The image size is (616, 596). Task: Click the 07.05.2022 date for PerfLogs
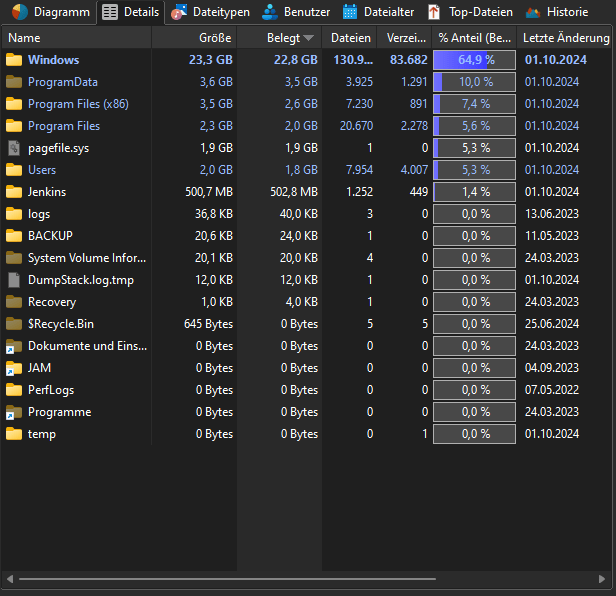point(552,390)
